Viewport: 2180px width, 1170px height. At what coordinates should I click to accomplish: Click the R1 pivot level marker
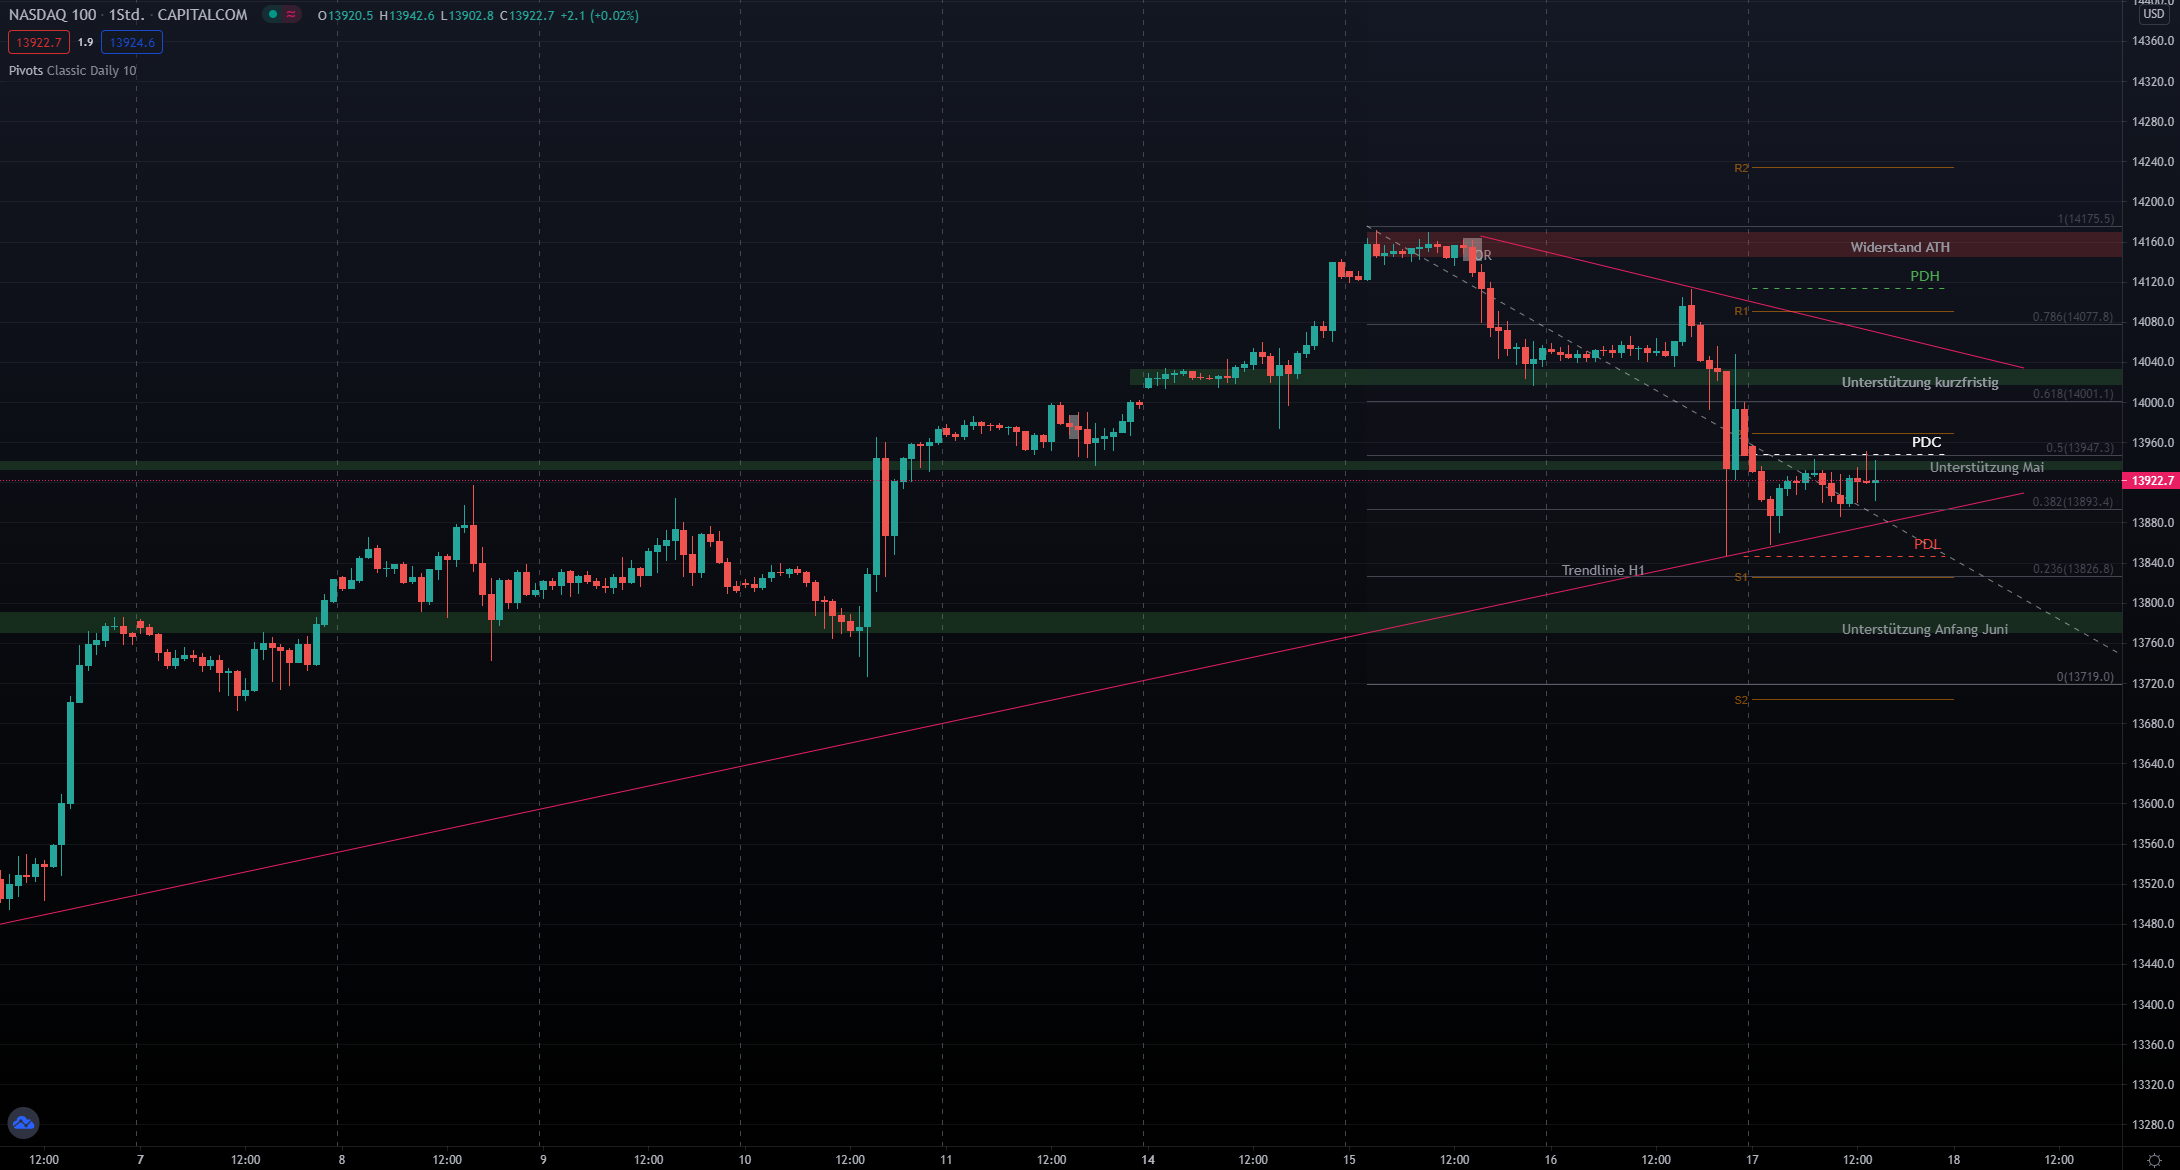(x=1741, y=312)
